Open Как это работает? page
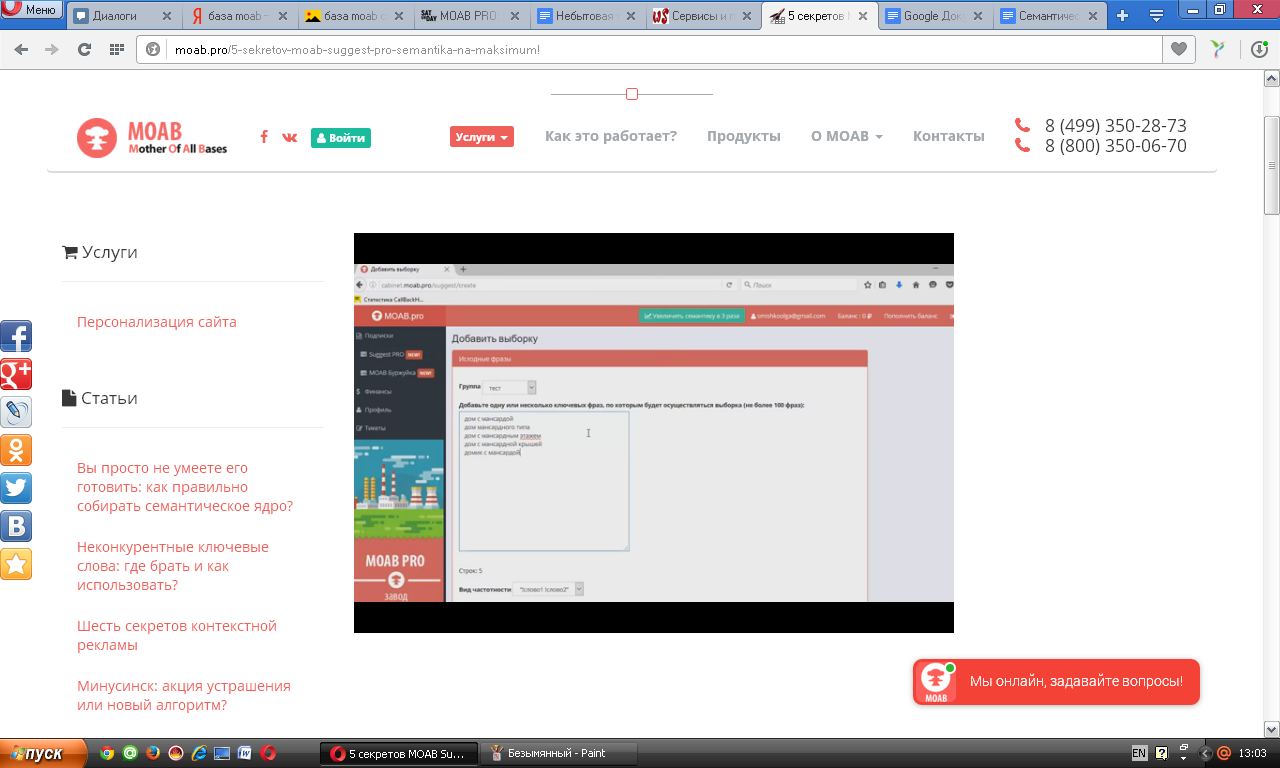This screenshot has height=768, width=1280. tap(611, 136)
